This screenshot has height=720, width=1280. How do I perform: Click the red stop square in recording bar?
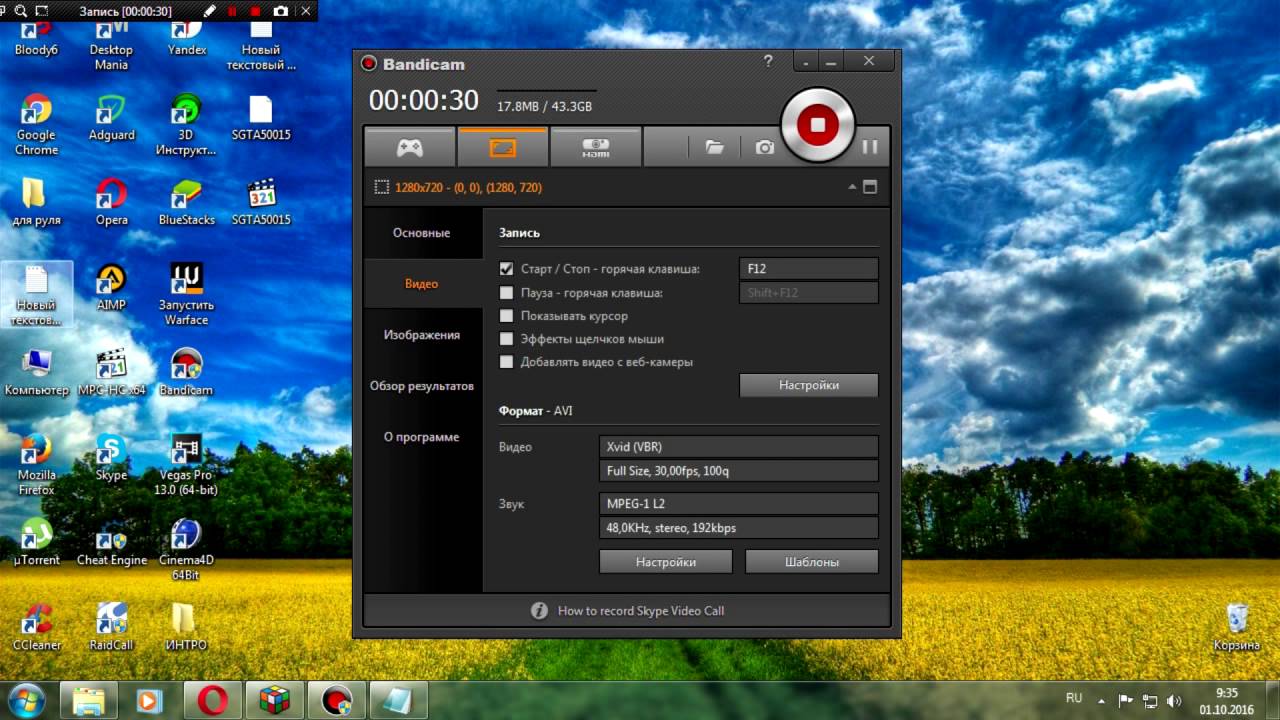(x=256, y=11)
